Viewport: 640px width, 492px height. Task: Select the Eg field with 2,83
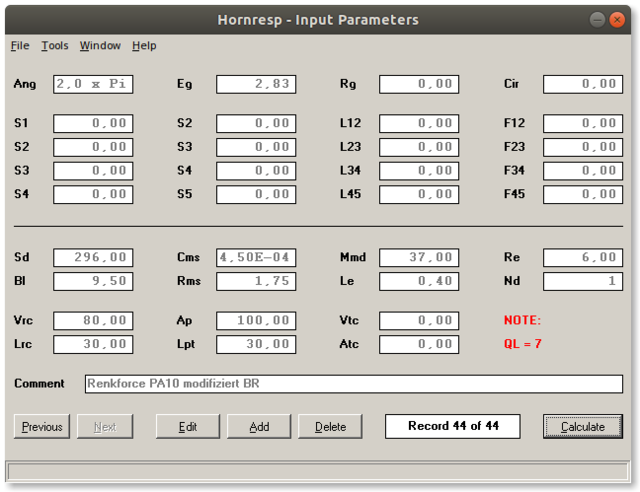(256, 84)
